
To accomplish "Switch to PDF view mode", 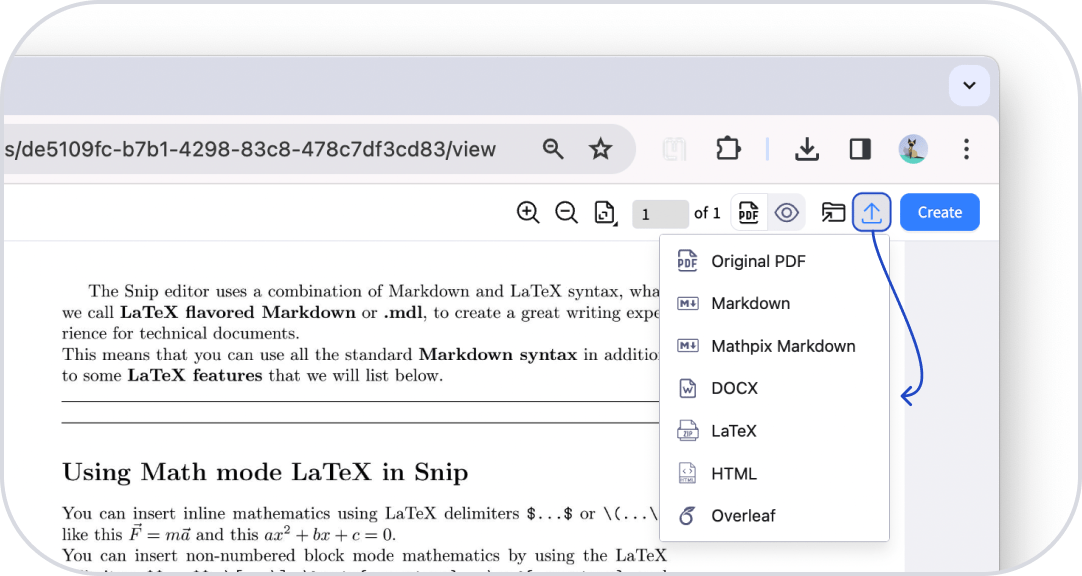I will (748, 212).
